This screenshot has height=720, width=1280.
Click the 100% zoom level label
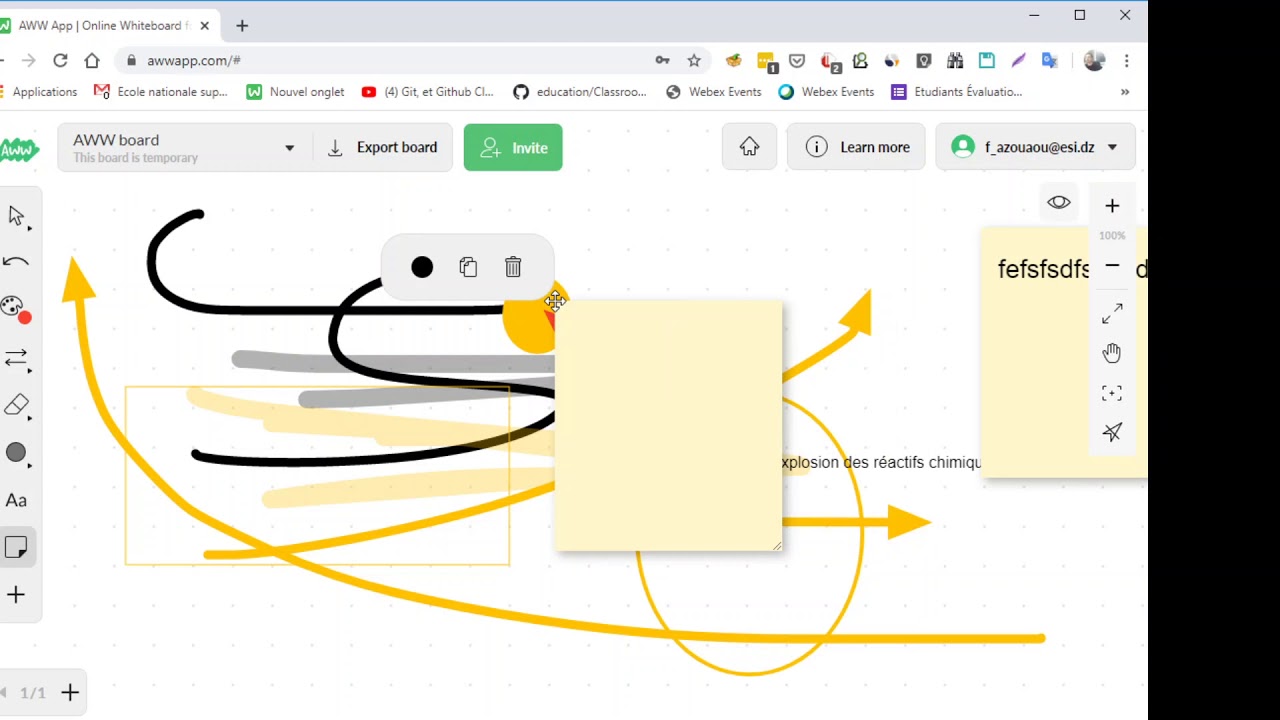(1112, 236)
